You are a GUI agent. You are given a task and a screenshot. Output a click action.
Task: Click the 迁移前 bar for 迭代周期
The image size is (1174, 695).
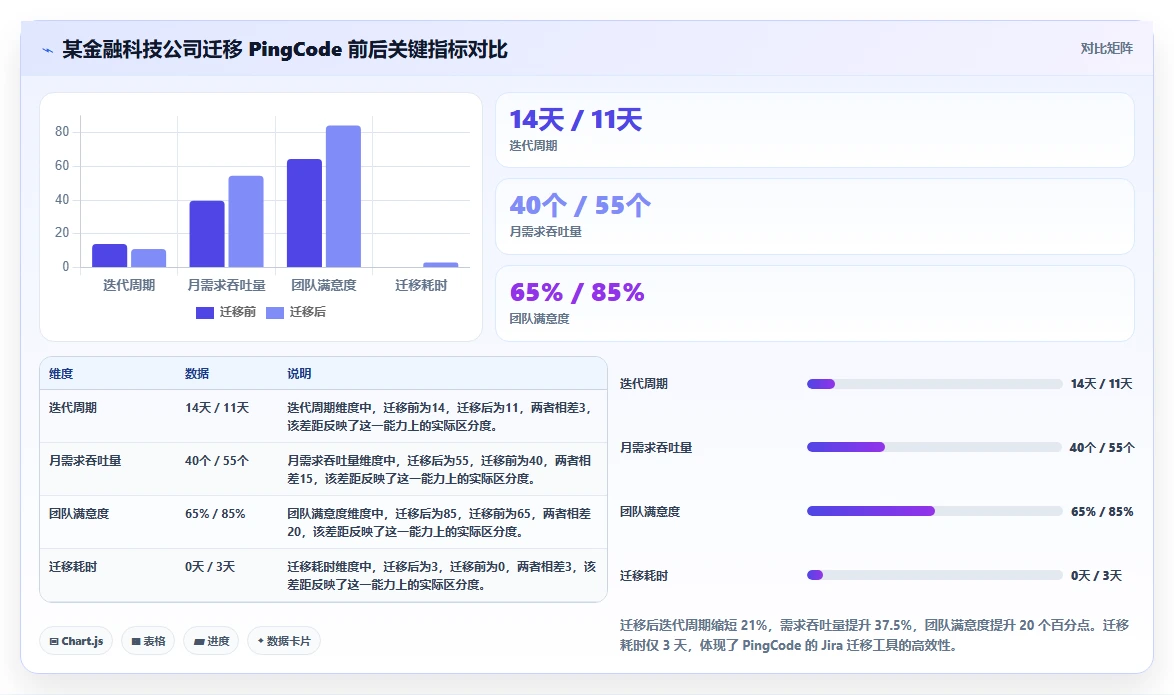click(x=109, y=255)
